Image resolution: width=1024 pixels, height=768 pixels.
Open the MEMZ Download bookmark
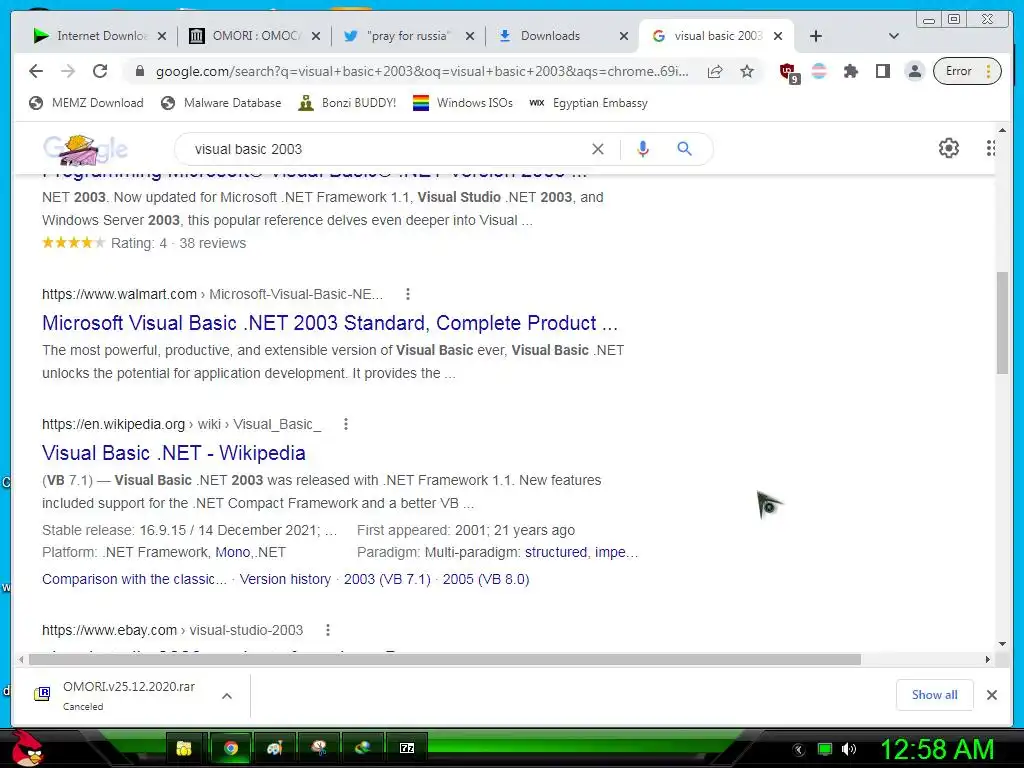pos(86,103)
